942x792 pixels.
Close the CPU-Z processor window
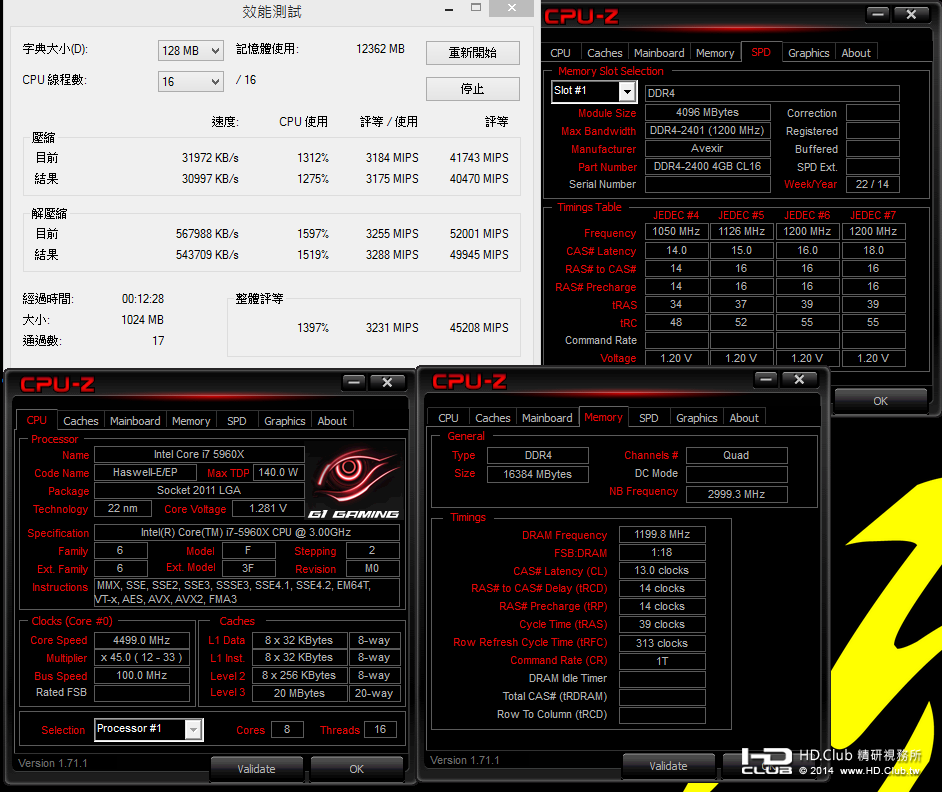[x=387, y=382]
